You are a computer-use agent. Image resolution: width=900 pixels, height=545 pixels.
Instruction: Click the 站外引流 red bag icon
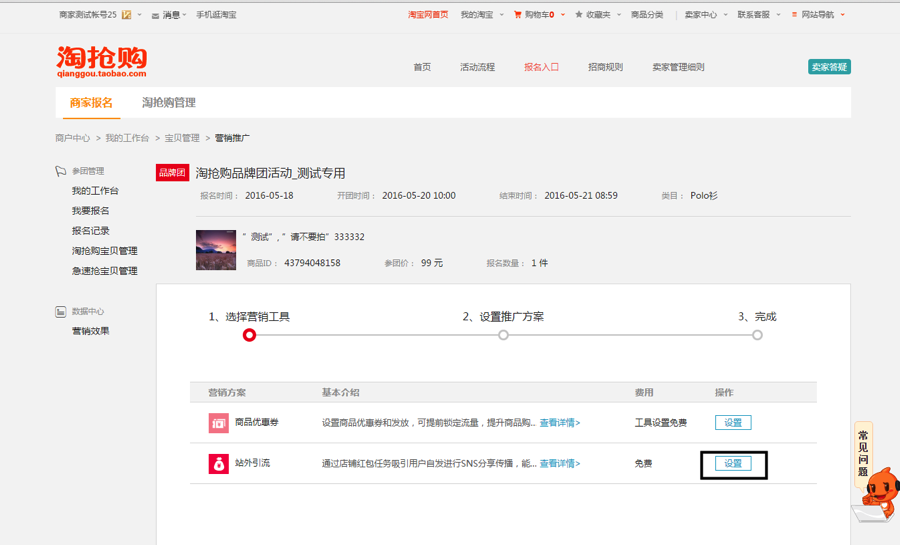tap(218, 464)
